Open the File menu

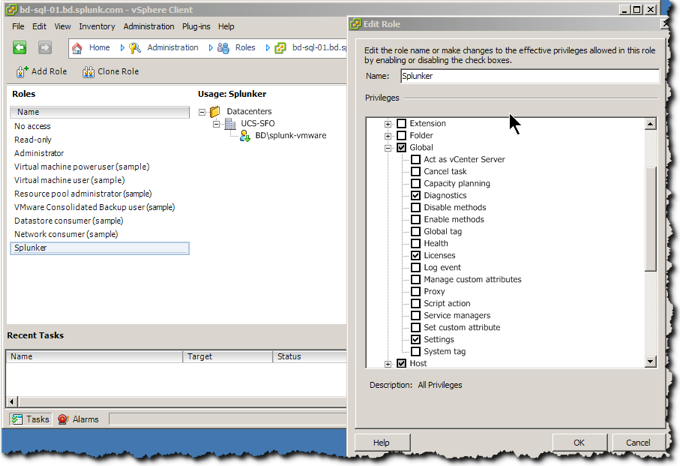click(x=18, y=26)
